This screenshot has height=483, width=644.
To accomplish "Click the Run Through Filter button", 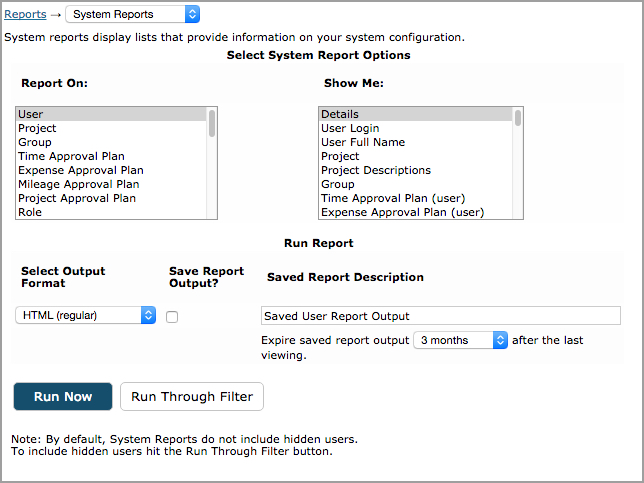I will (x=192, y=396).
